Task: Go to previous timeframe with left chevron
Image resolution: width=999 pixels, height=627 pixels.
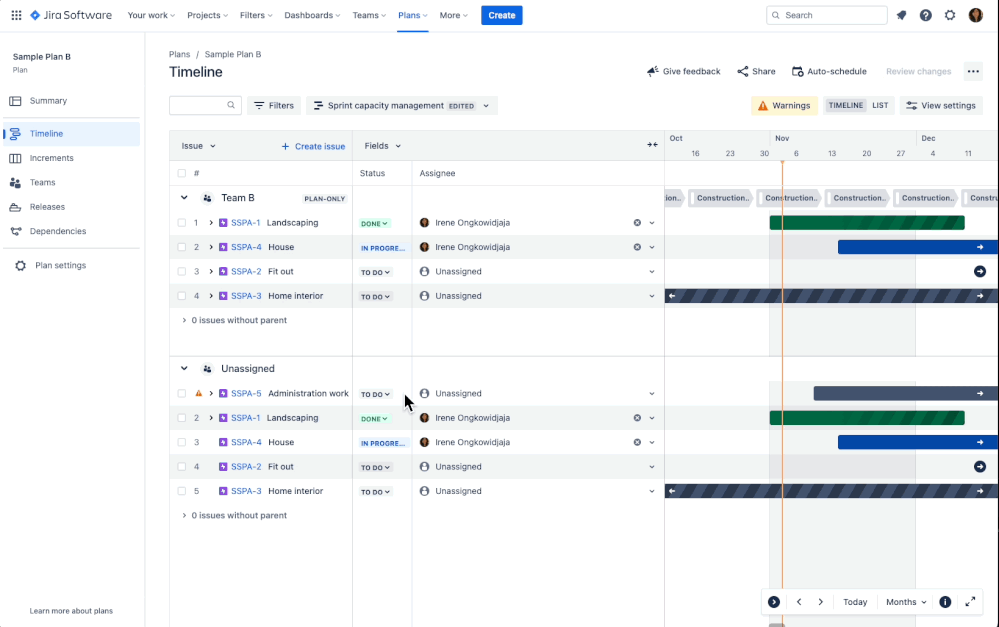Action: (x=799, y=602)
